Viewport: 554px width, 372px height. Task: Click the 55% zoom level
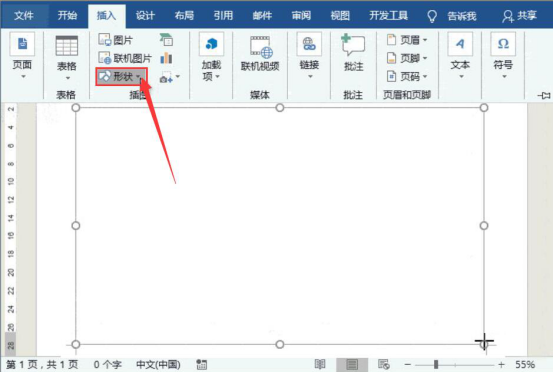(525, 365)
